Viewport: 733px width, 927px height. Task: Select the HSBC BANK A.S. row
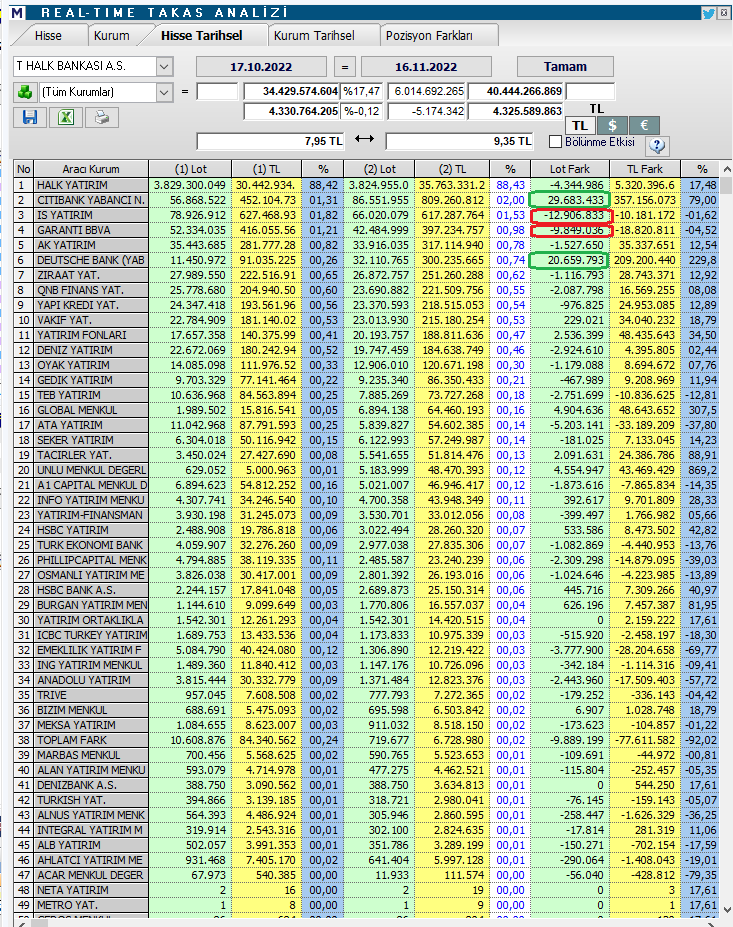point(366,590)
